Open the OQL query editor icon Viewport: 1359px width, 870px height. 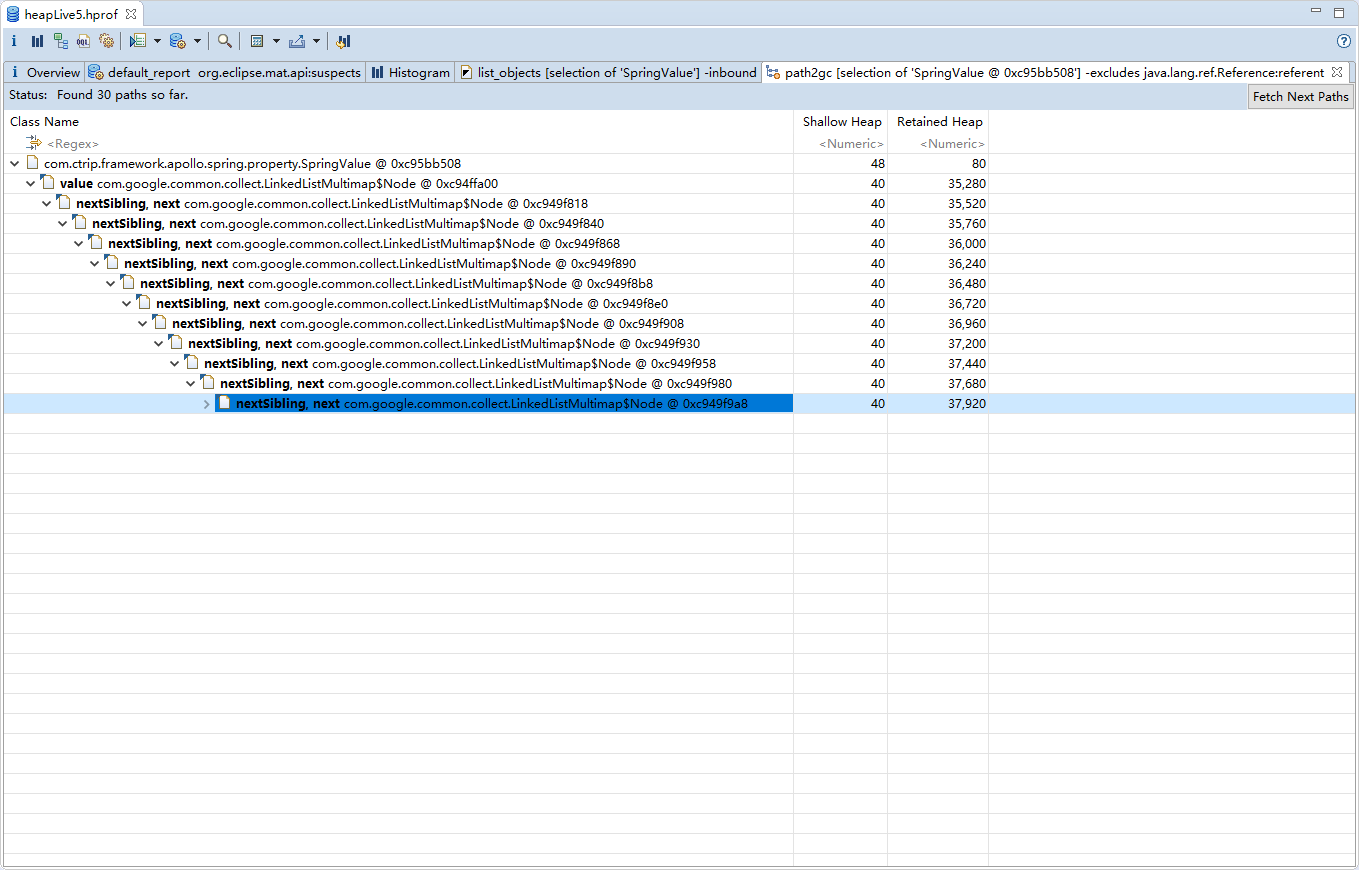(x=84, y=41)
